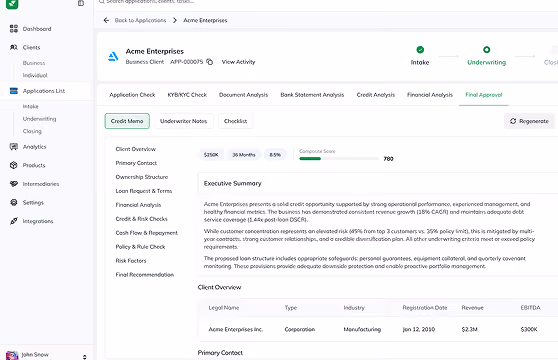Screen dimensions: 558x360
Task: Click the $250K loan amount chip
Action: pos(211,155)
